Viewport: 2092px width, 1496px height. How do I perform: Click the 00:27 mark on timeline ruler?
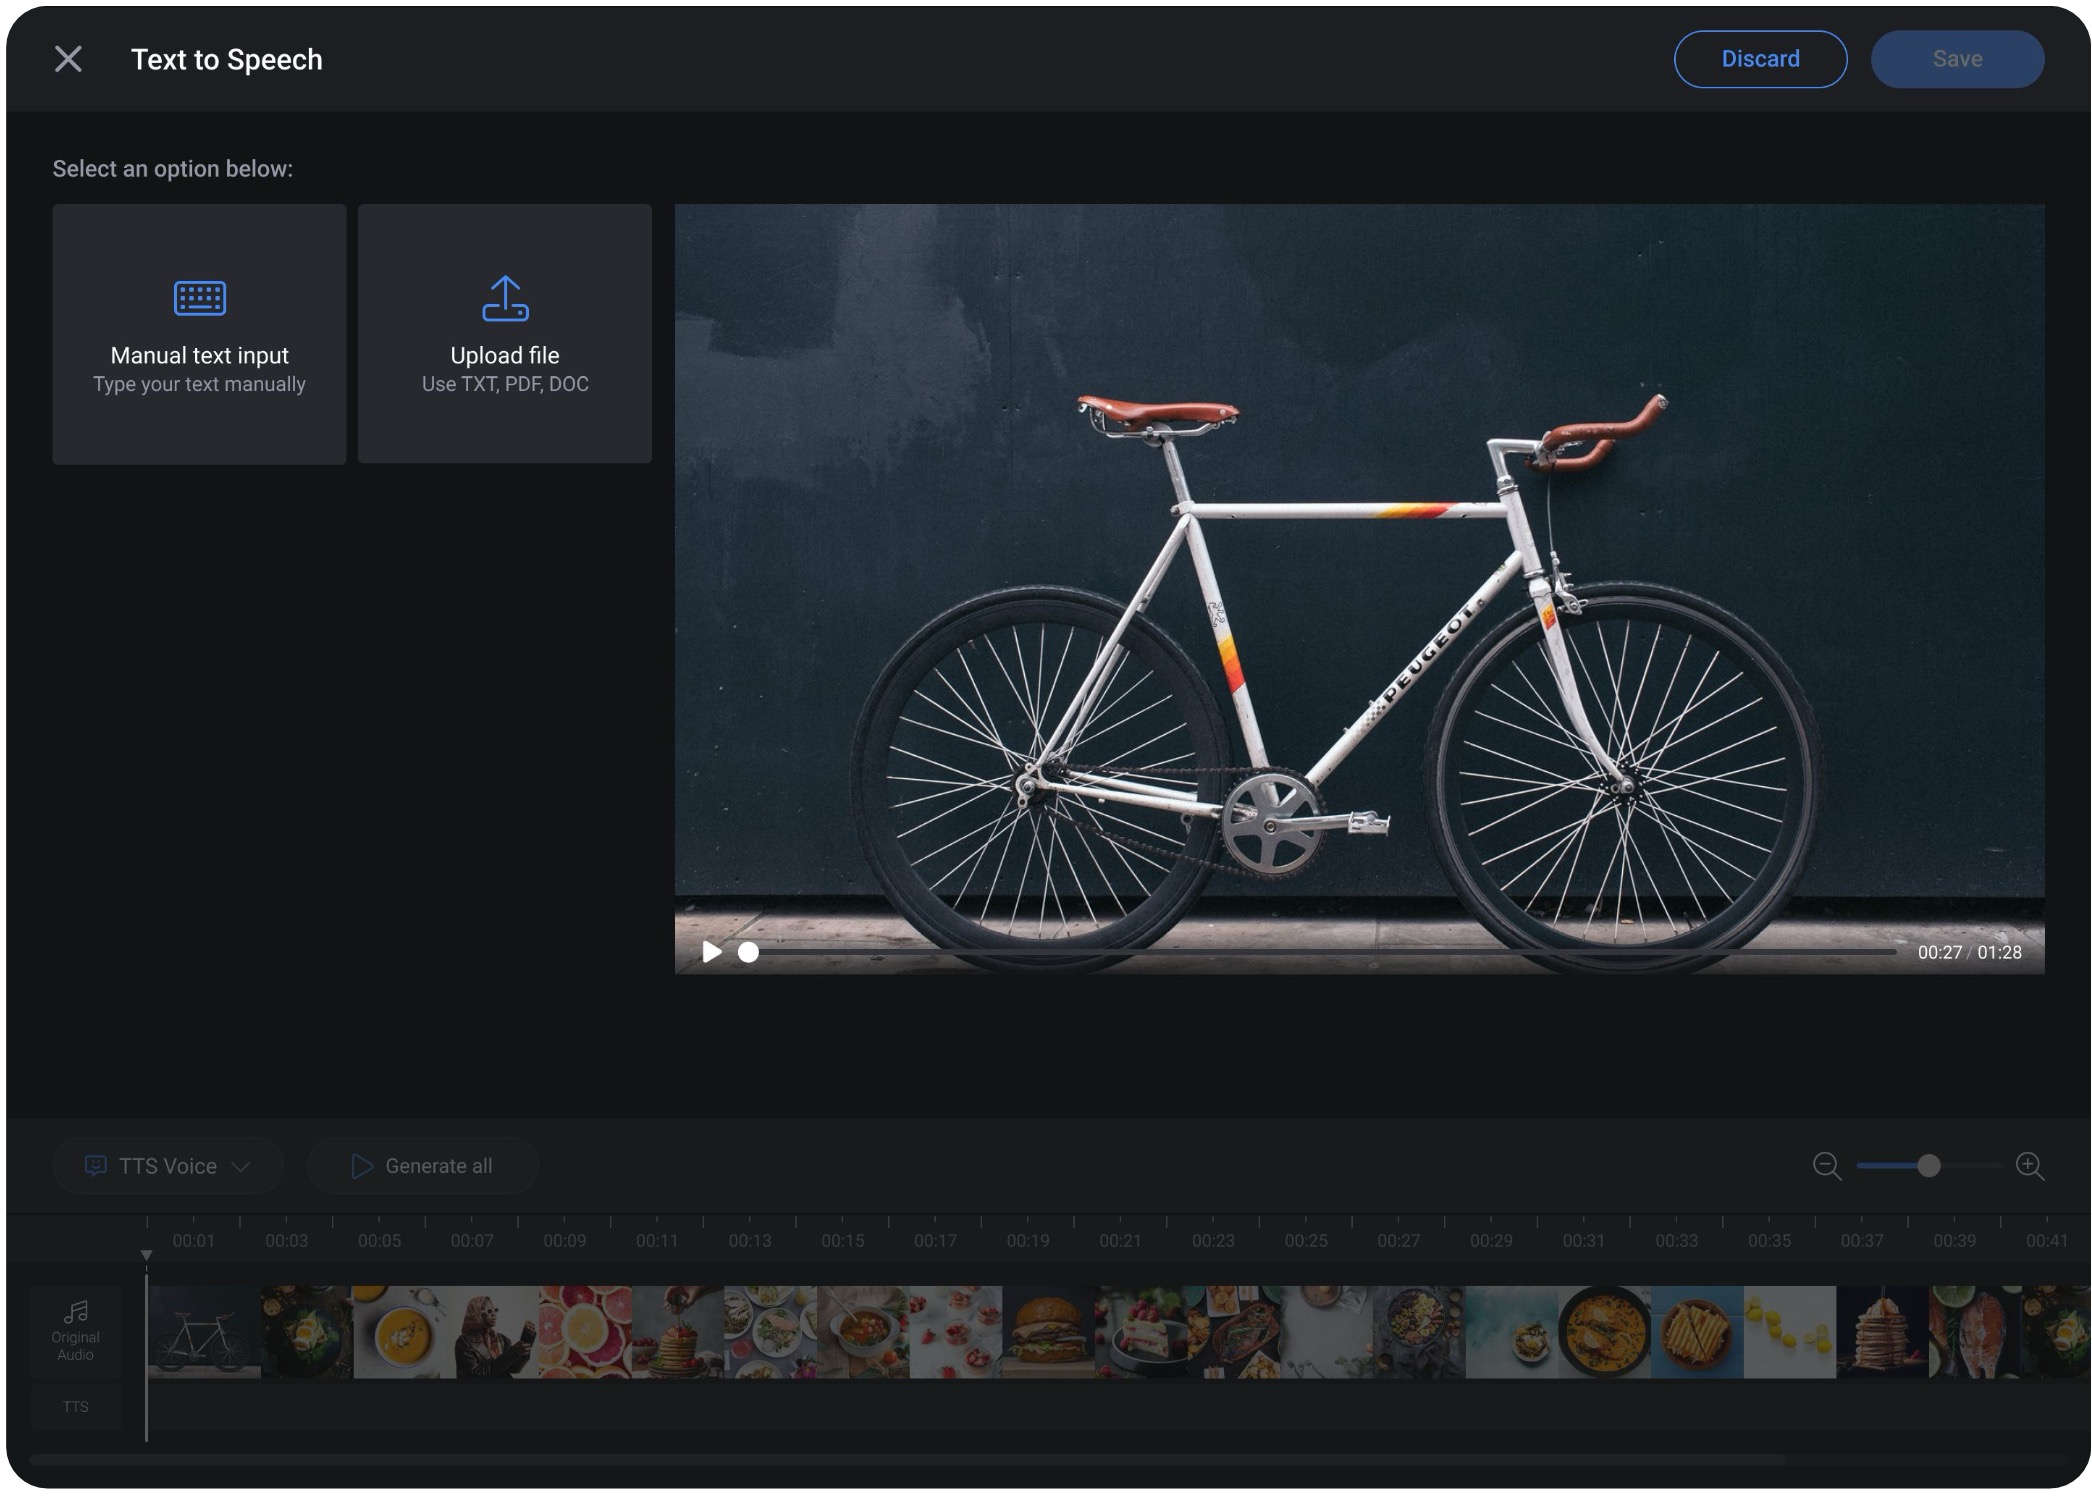pyautogui.click(x=1398, y=1241)
